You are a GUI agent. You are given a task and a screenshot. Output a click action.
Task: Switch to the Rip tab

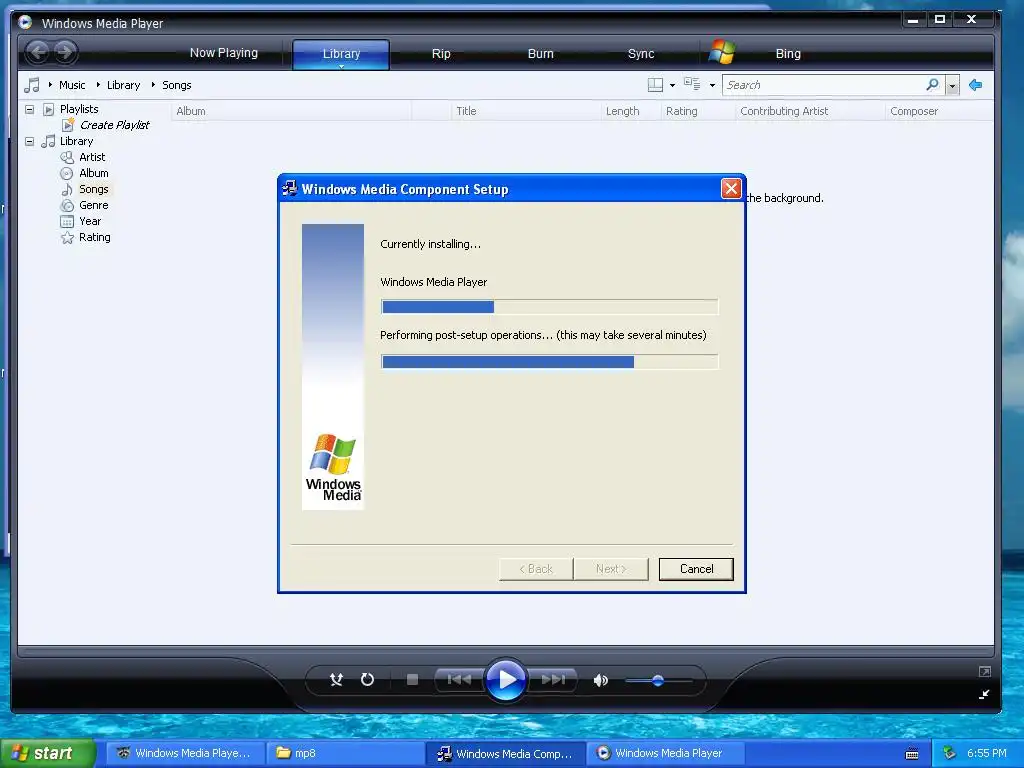(x=441, y=54)
